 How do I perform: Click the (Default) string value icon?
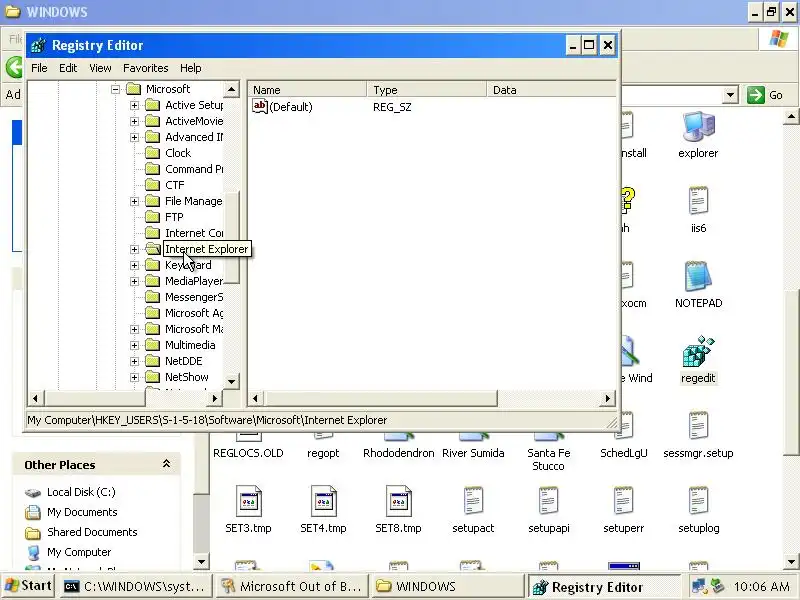[x=260, y=106]
